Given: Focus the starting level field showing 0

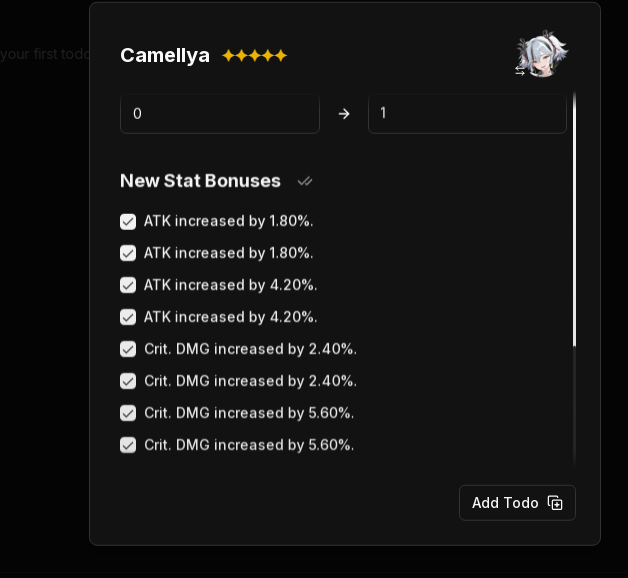Looking at the screenshot, I should 220,114.
